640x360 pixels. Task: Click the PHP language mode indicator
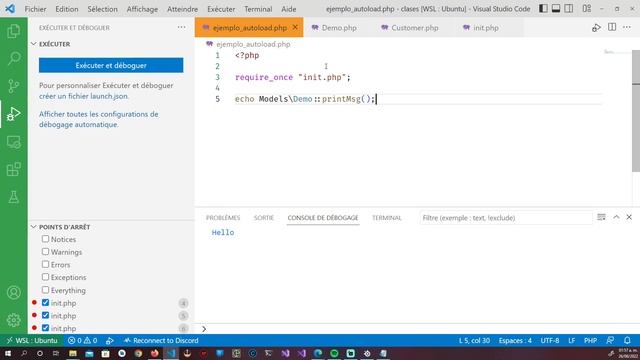point(590,340)
